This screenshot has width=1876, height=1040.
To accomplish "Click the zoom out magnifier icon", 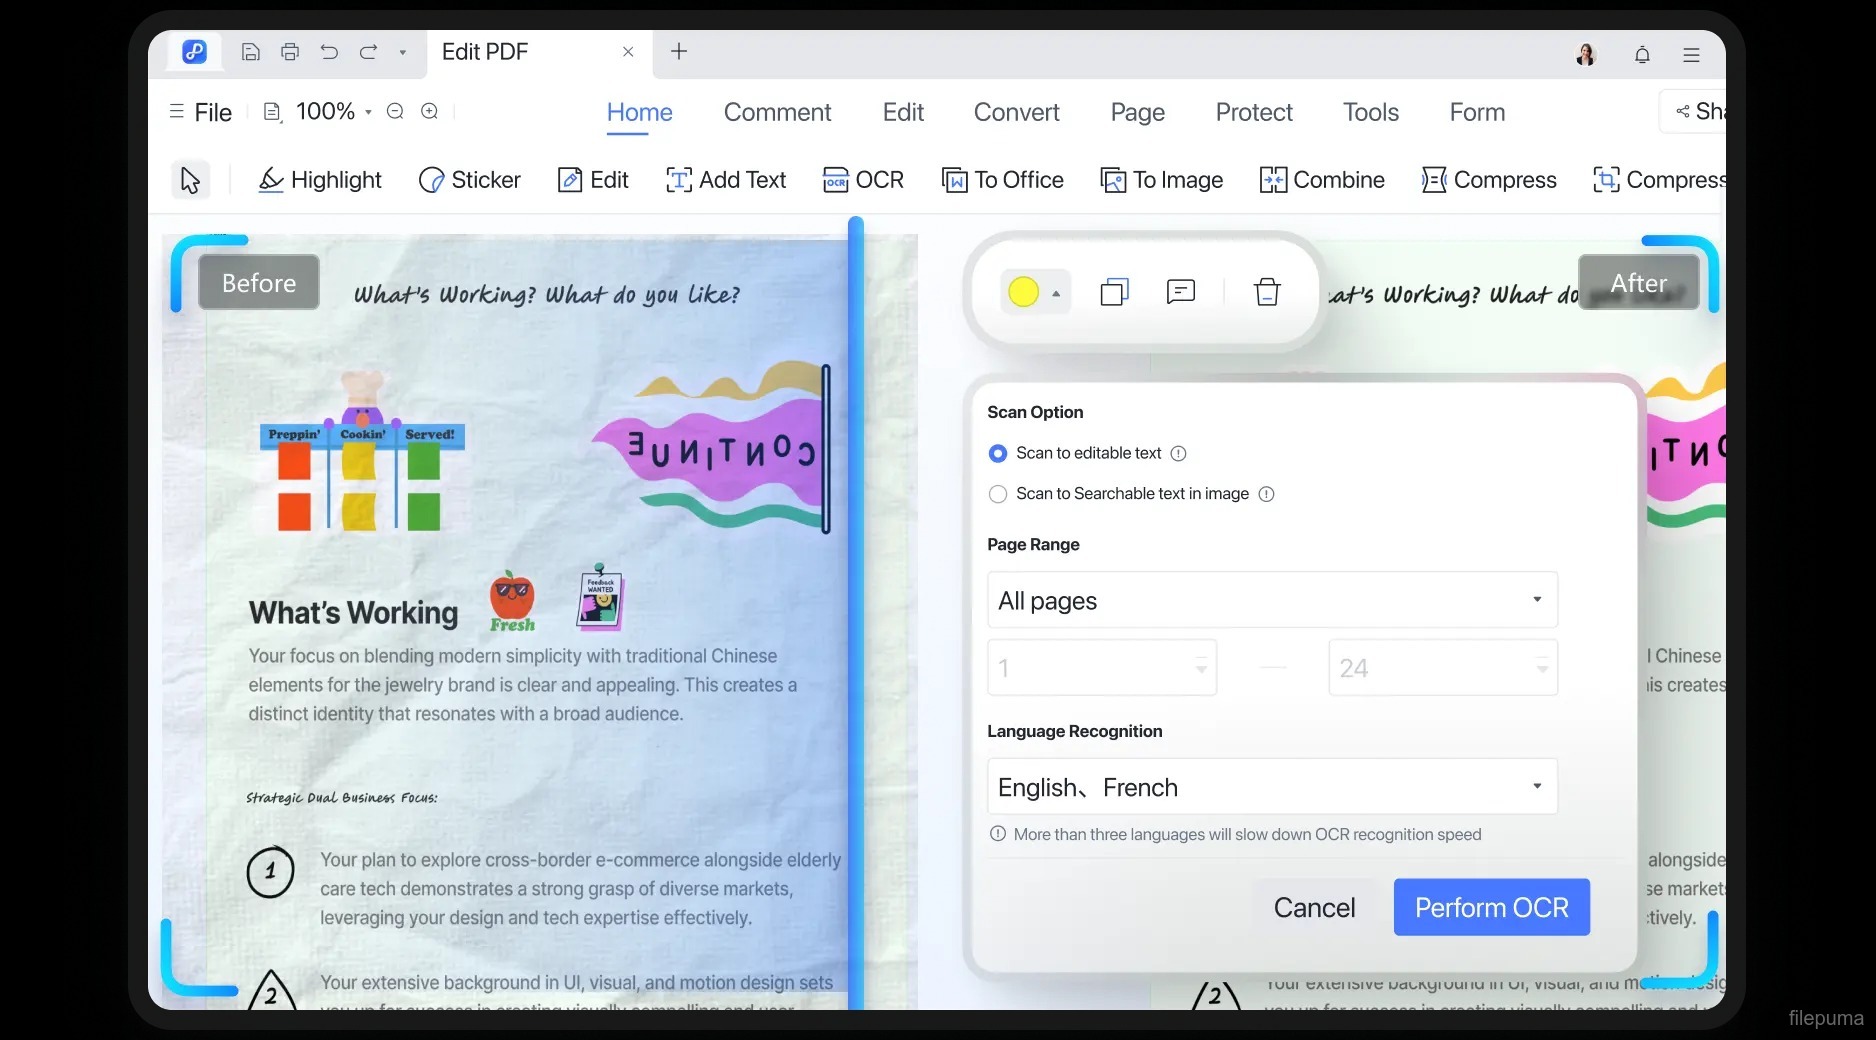I will coord(395,111).
